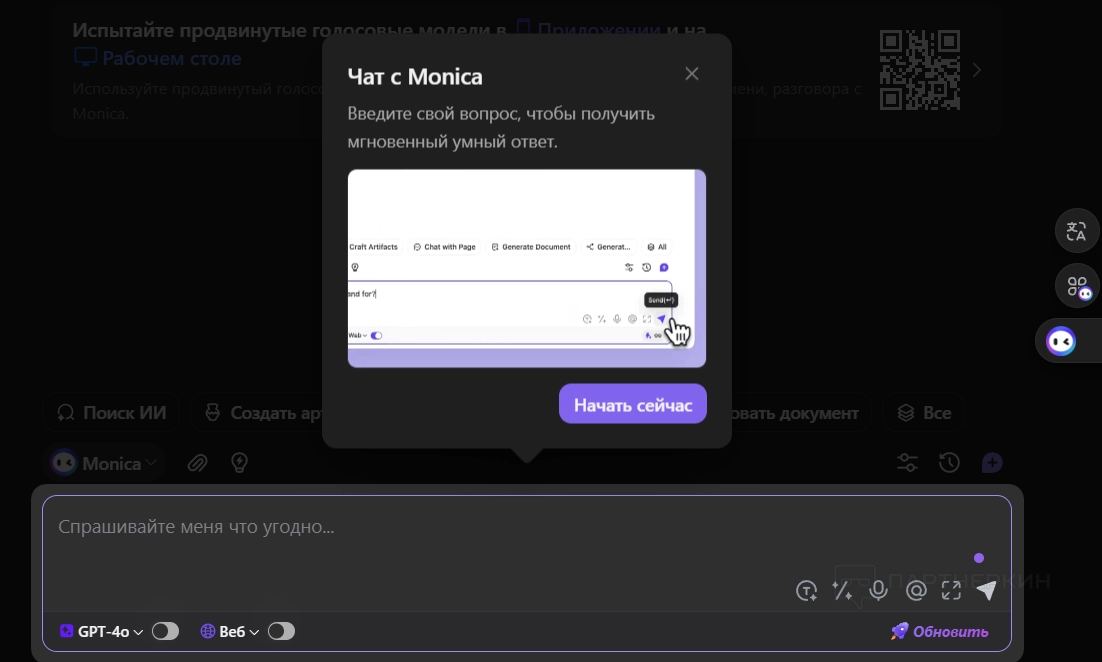This screenshot has height=662, width=1102.
Task: Click the Monica avatar floating icon
Action: [1061, 342]
